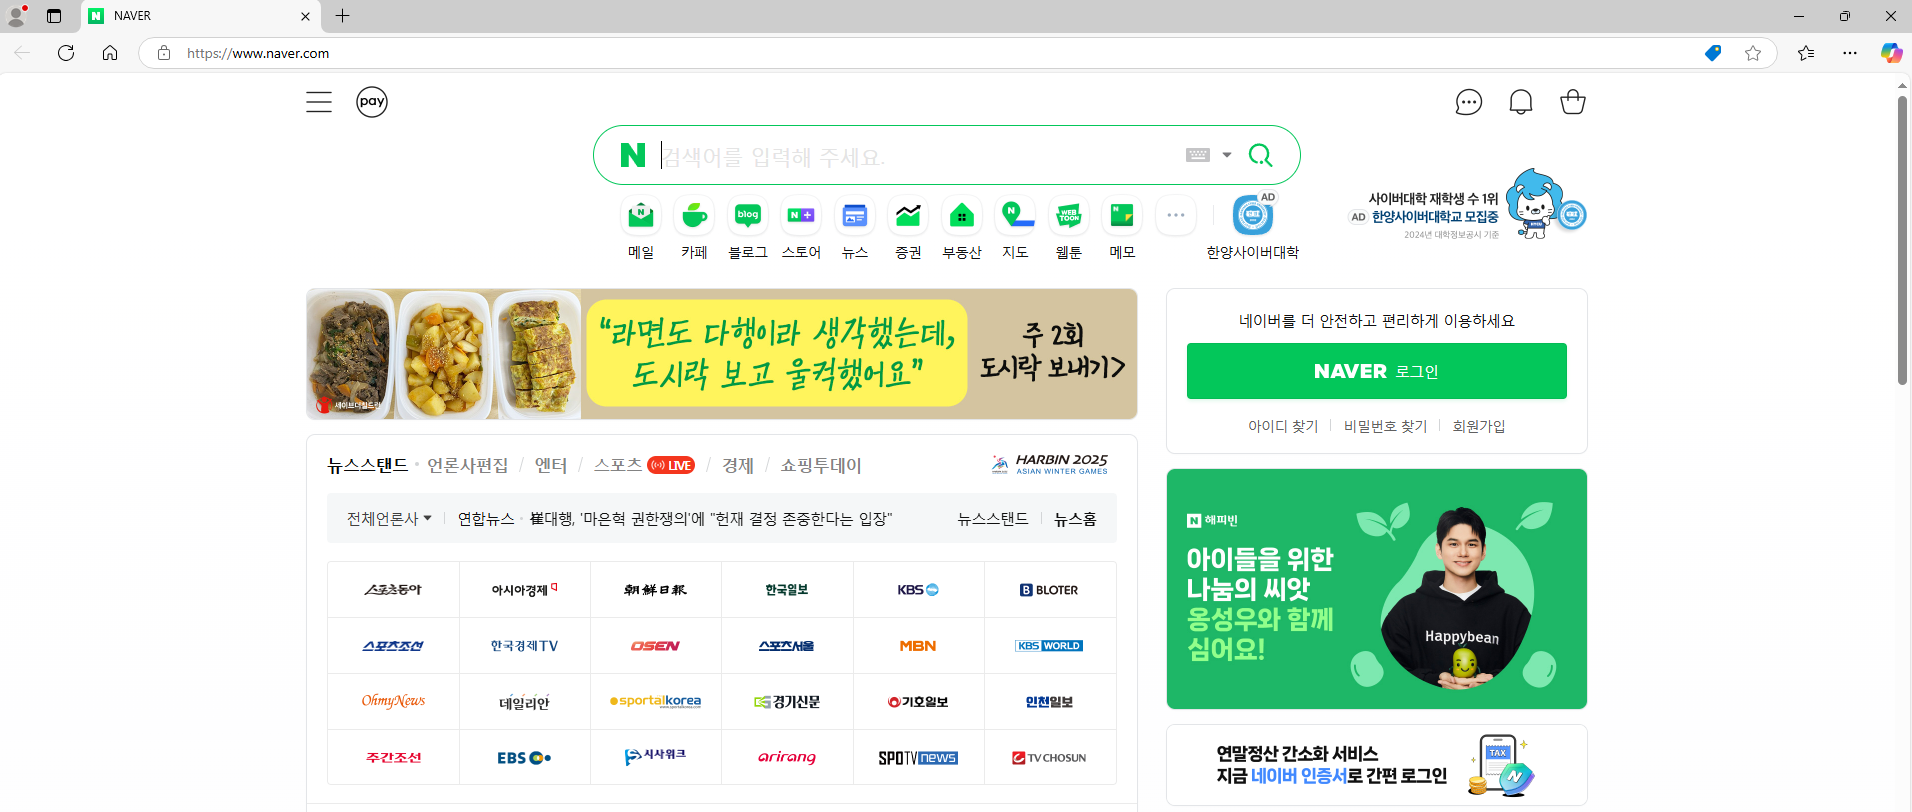Image resolution: width=1912 pixels, height=812 pixels.
Task: Expand the 전체언론사 dropdown
Action: tap(389, 519)
